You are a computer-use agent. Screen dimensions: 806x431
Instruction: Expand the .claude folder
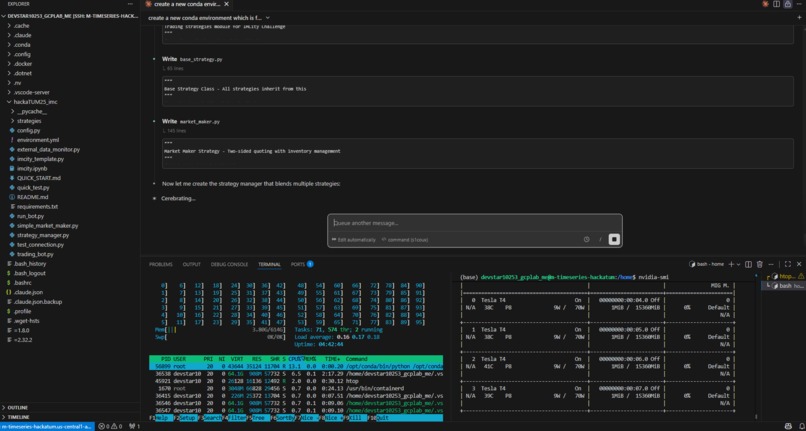click(22, 35)
